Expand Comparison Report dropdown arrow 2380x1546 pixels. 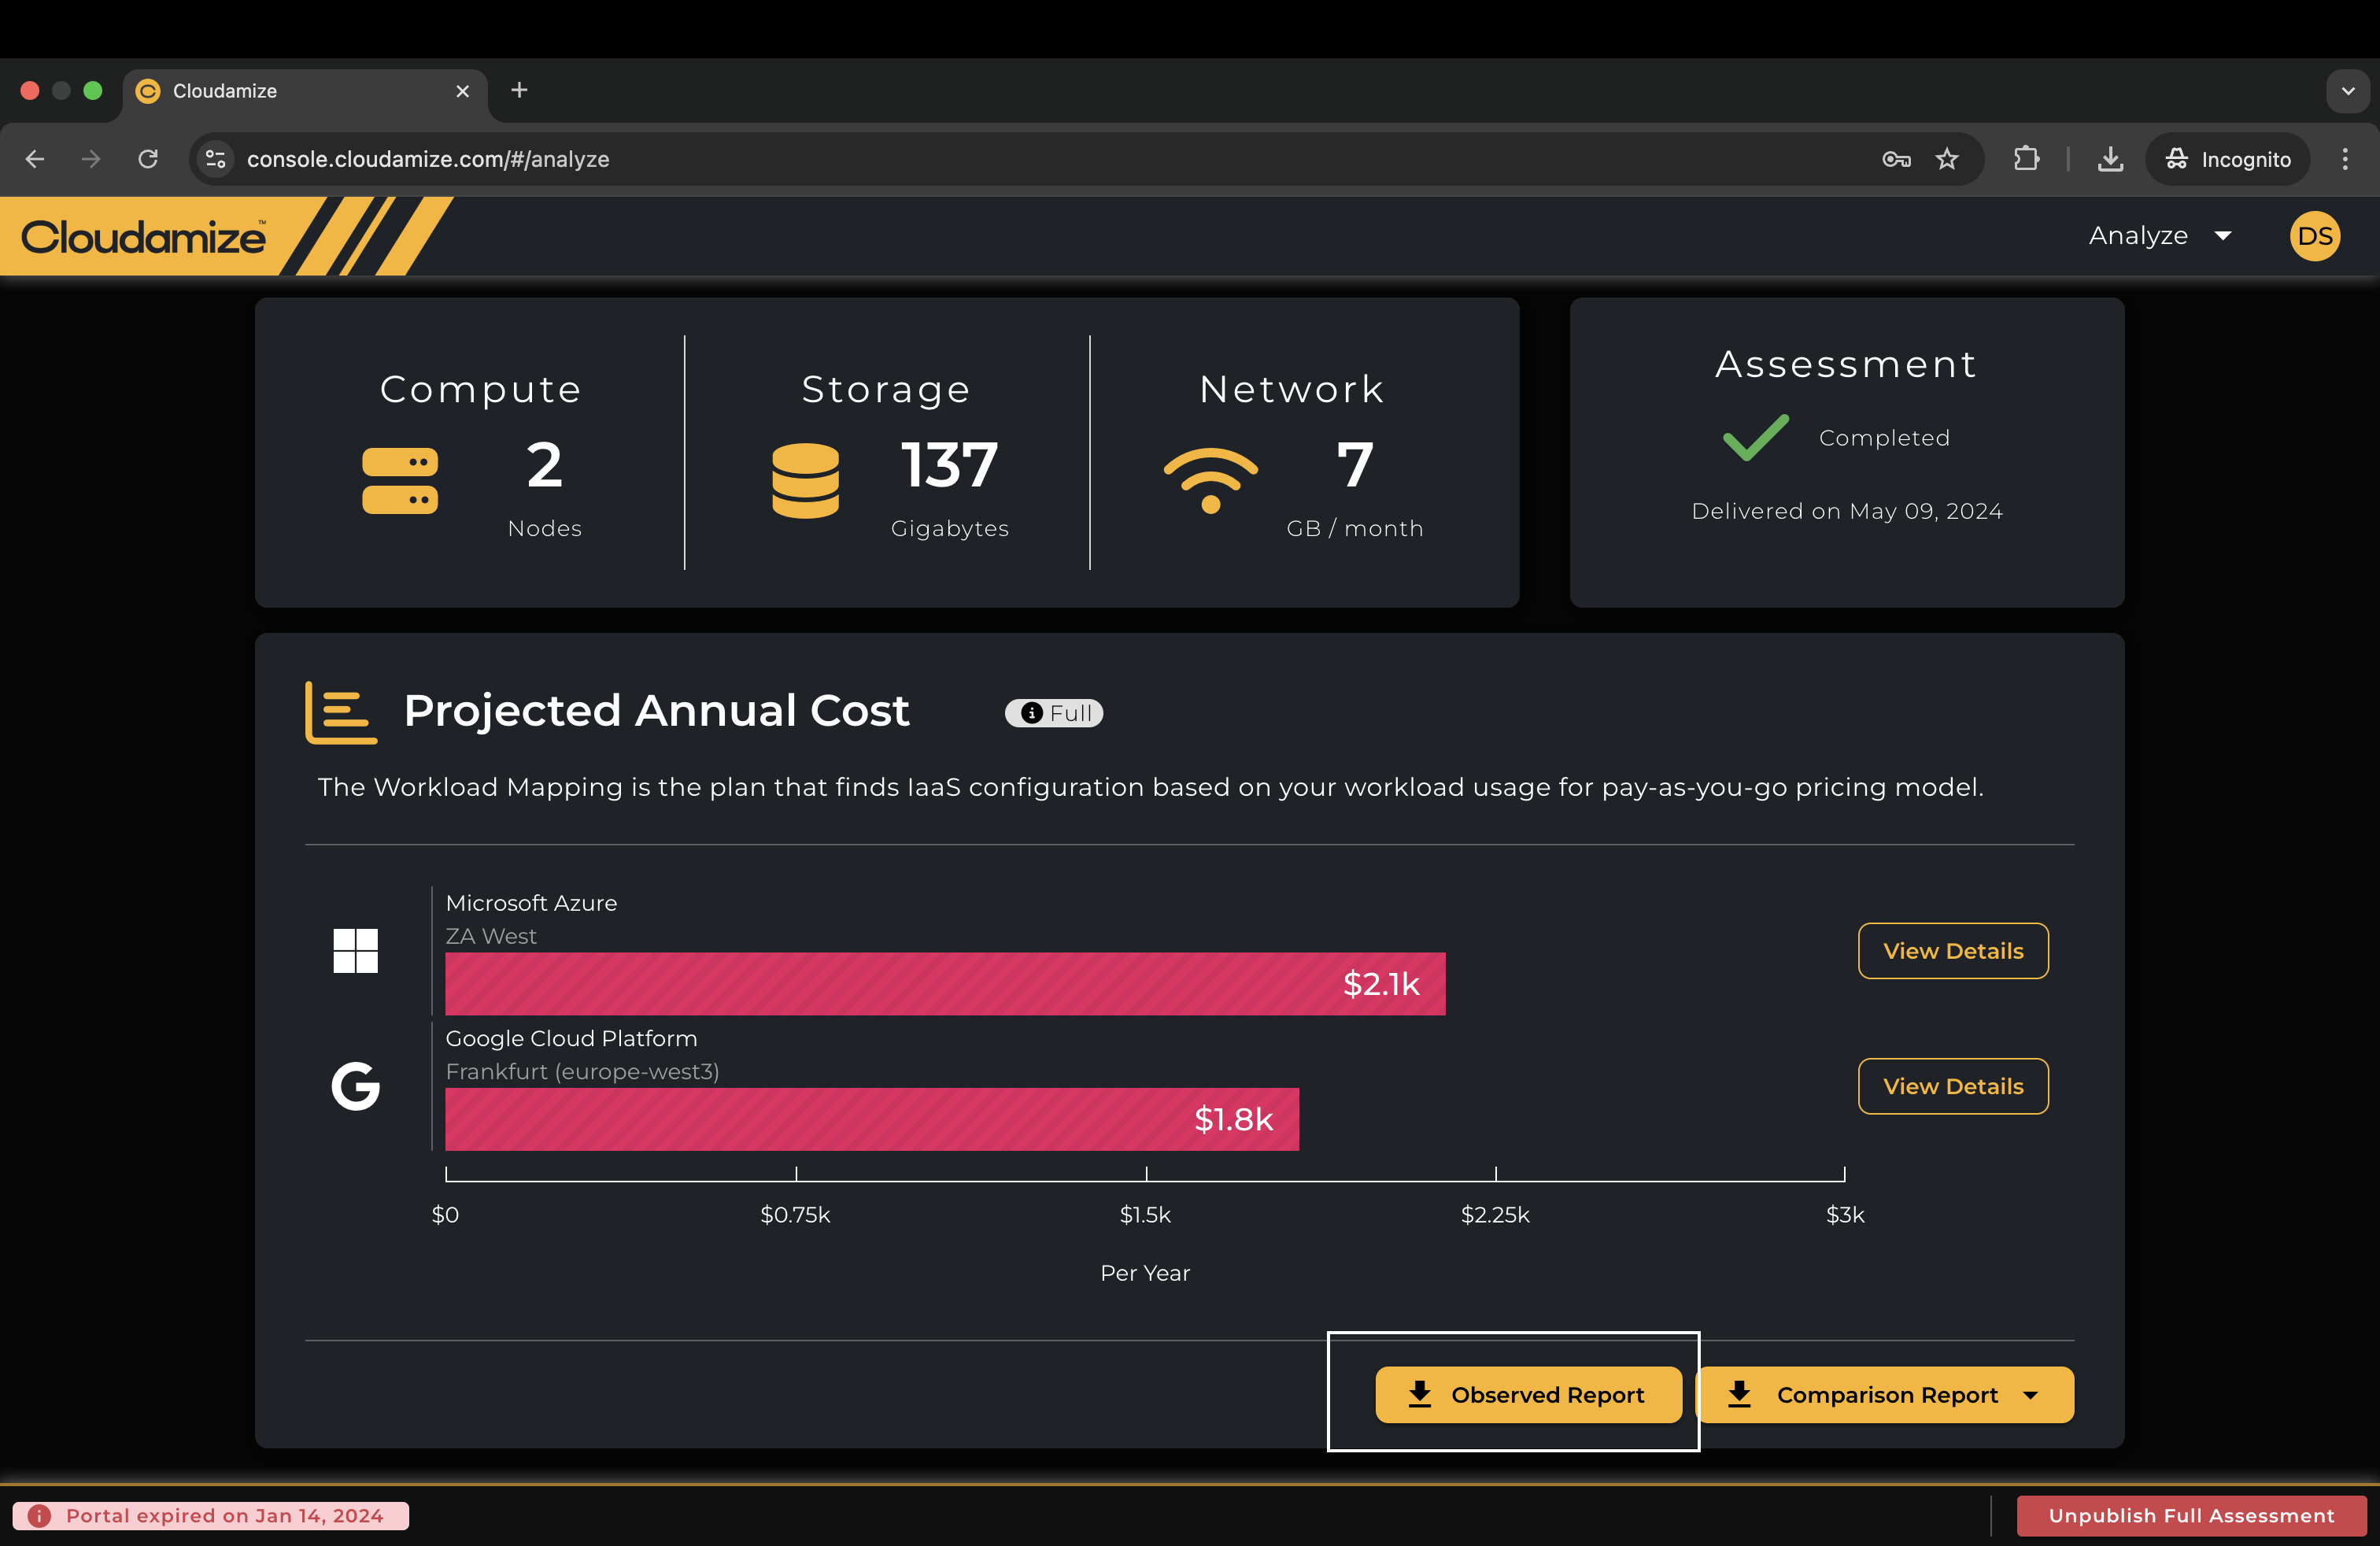click(2030, 1395)
